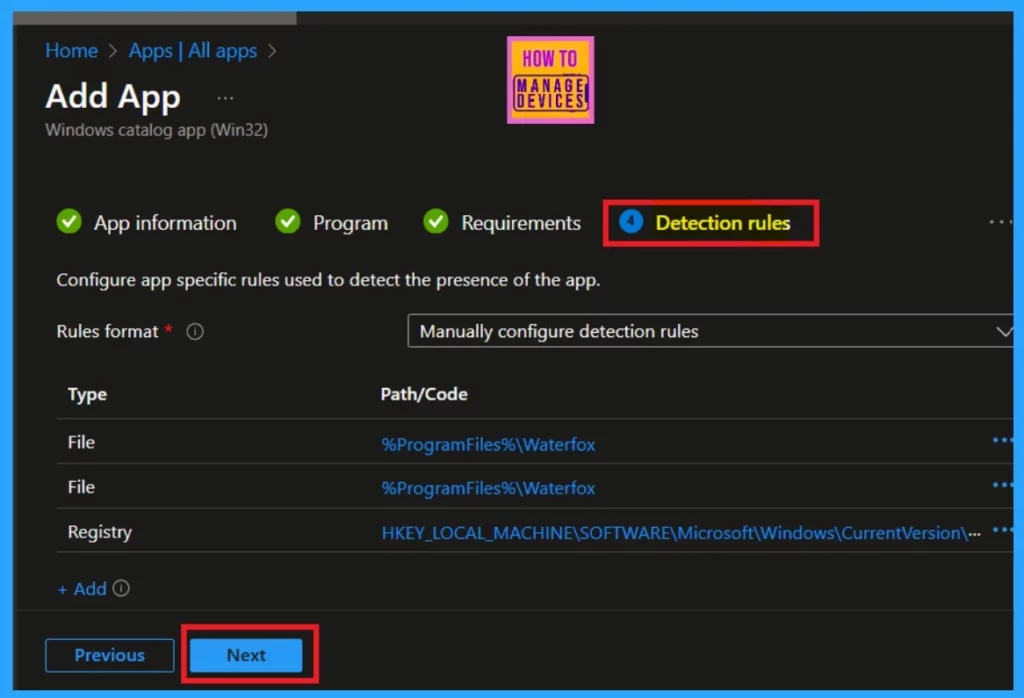Click the info icon next to Add
Screen dimensions: 1024x698
(121, 588)
